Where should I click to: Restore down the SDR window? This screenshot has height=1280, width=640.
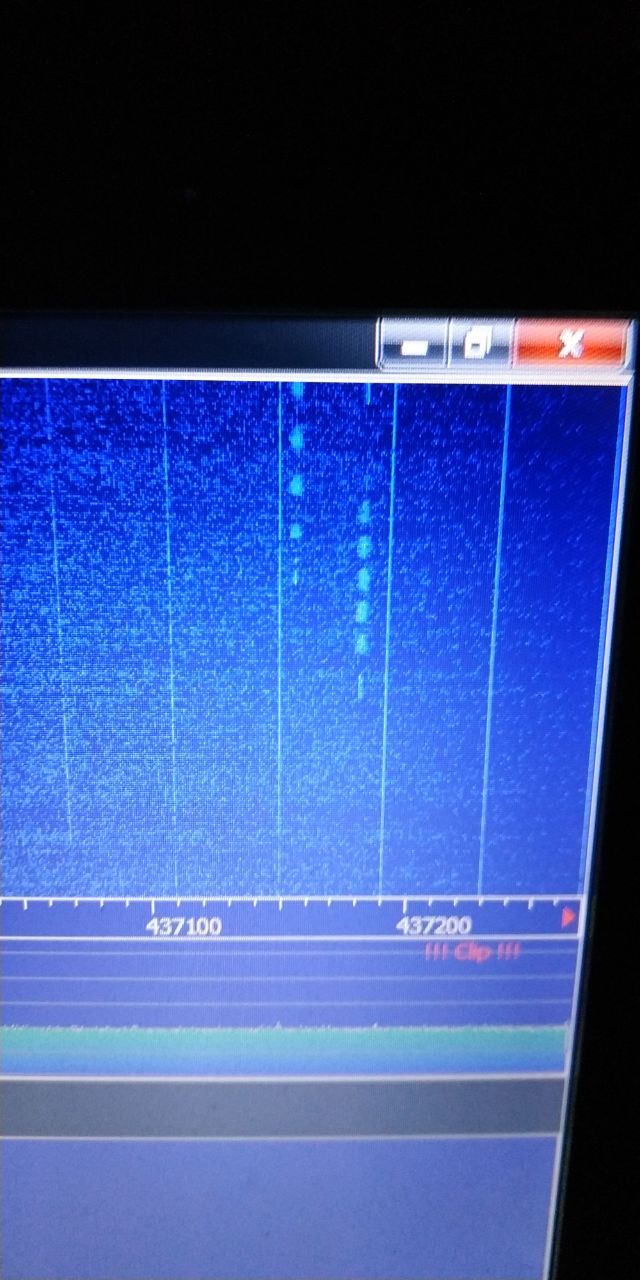point(479,346)
